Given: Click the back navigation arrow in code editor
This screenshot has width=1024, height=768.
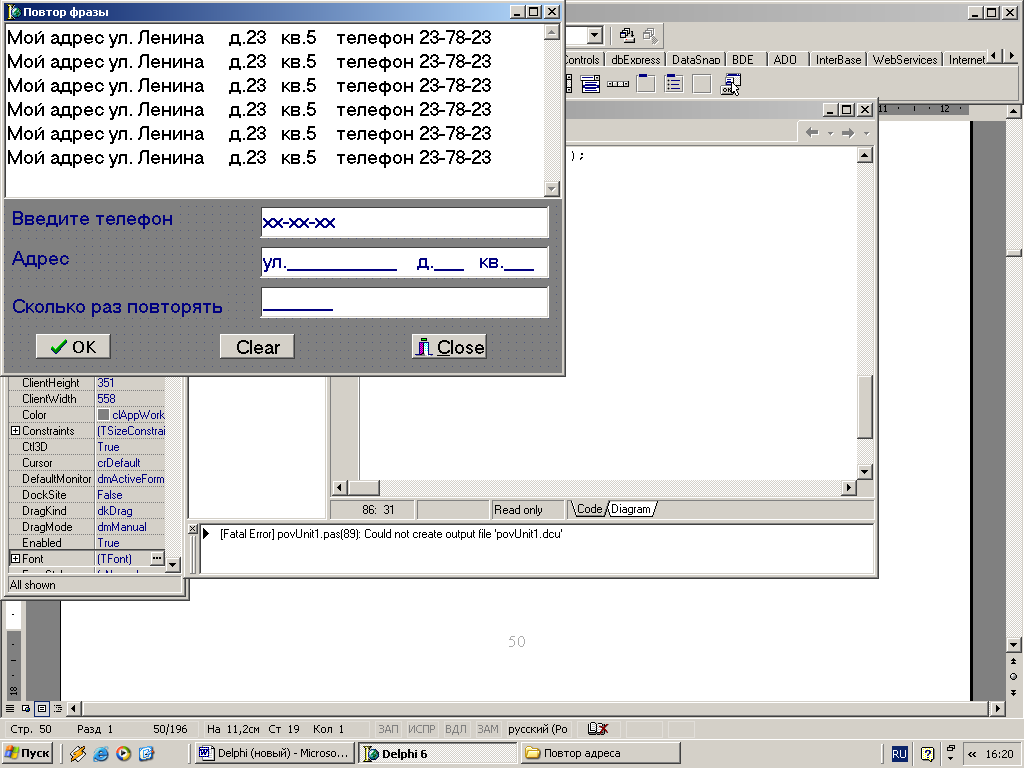Looking at the screenshot, I should [812, 133].
